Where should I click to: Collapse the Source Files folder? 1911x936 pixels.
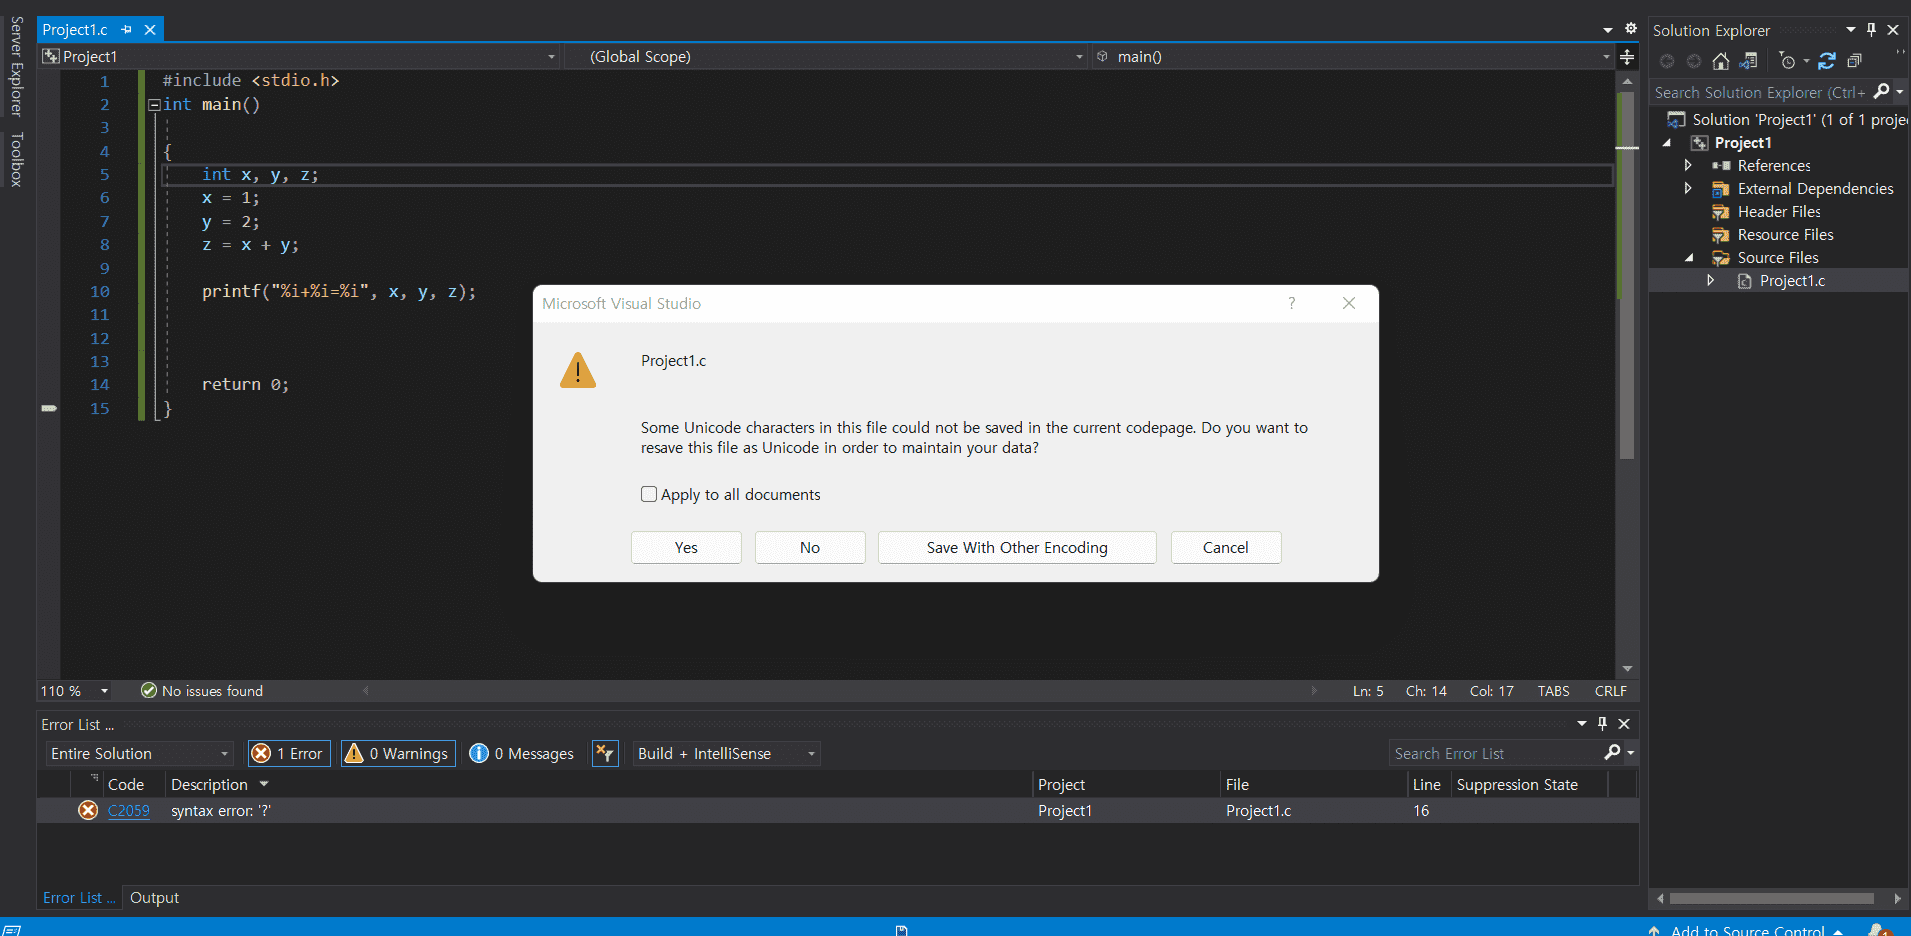[1688, 258]
